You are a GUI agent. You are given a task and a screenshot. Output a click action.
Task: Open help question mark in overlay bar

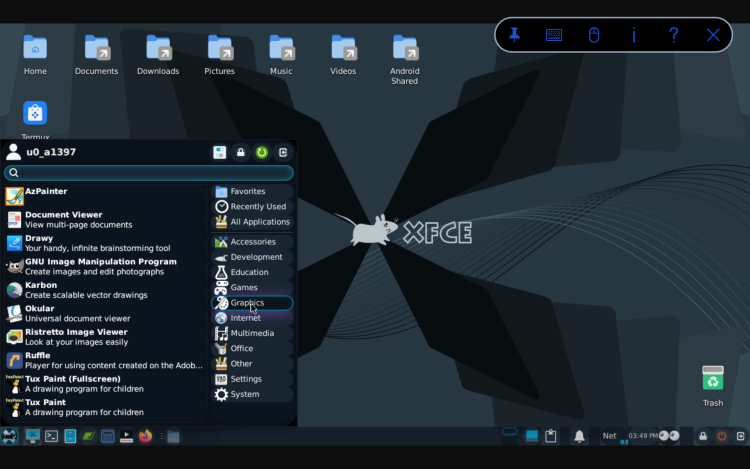[x=673, y=35]
